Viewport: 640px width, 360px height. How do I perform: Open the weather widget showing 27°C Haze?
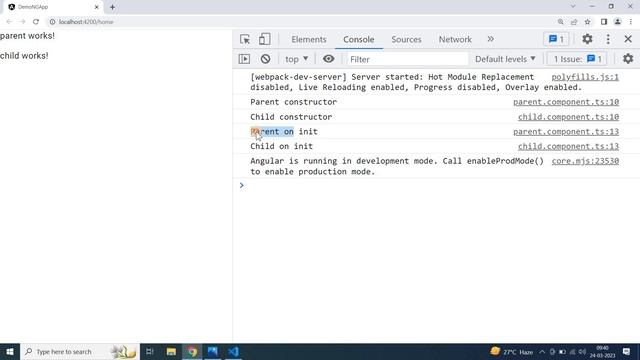point(512,351)
